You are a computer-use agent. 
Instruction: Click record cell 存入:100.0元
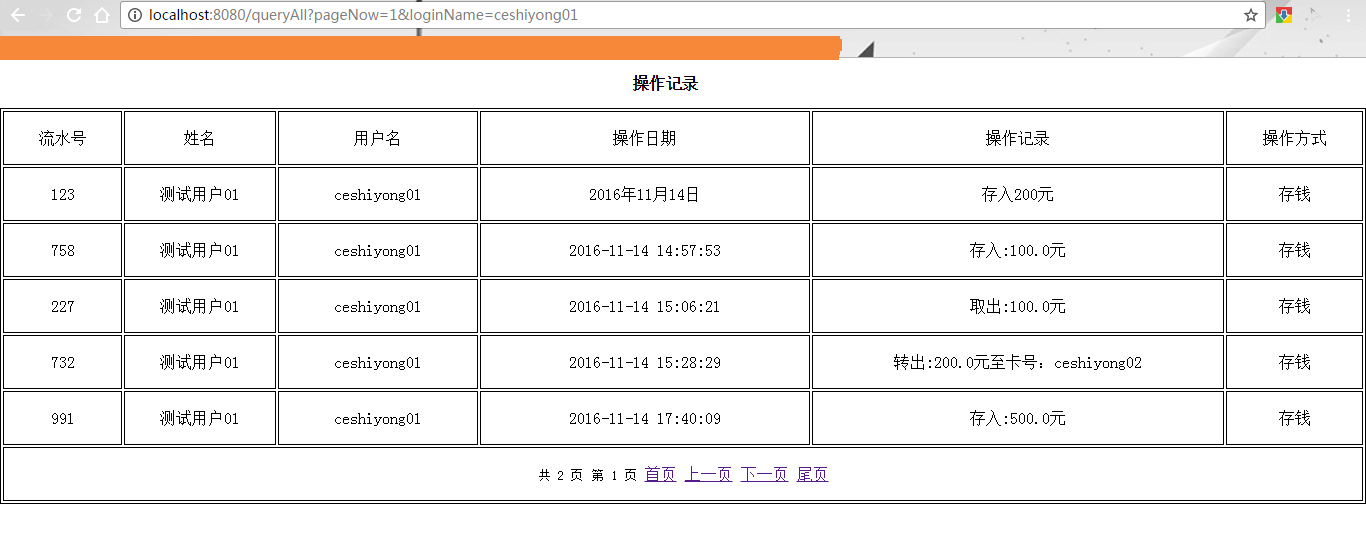pyautogui.click(x=1018, y=250)
